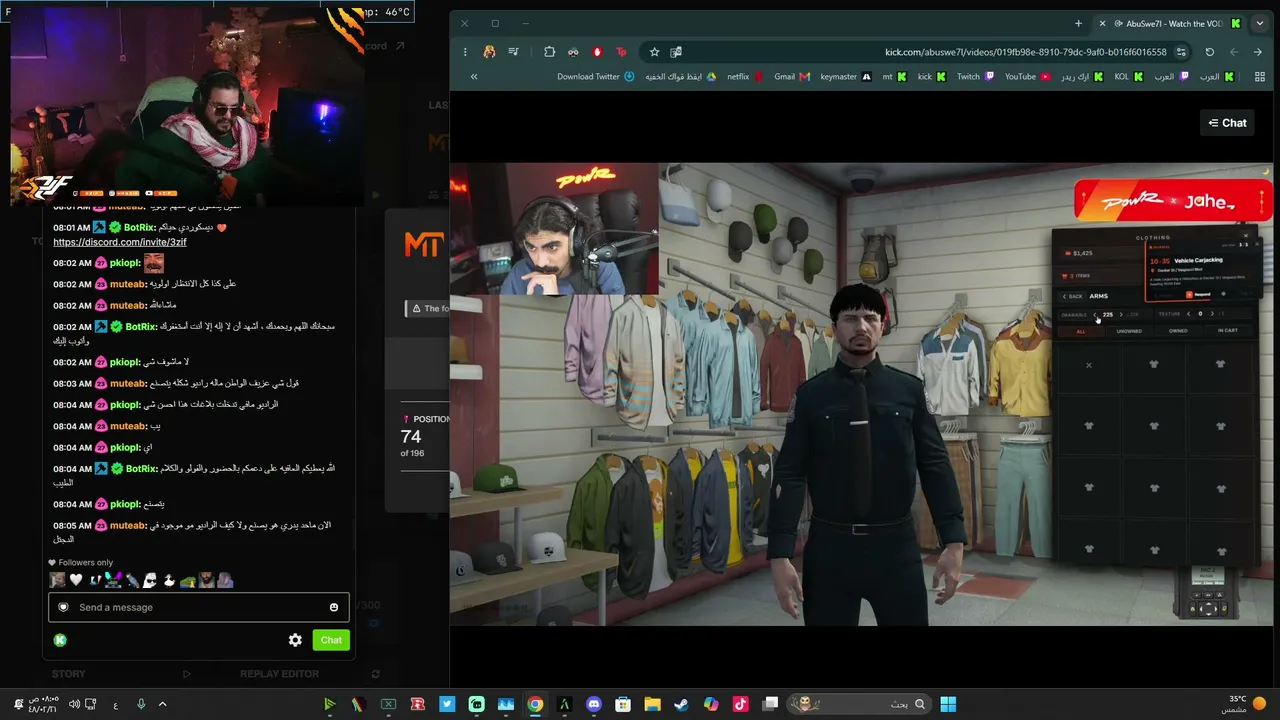Open the mt bookmark

click(x=894, y=77)
